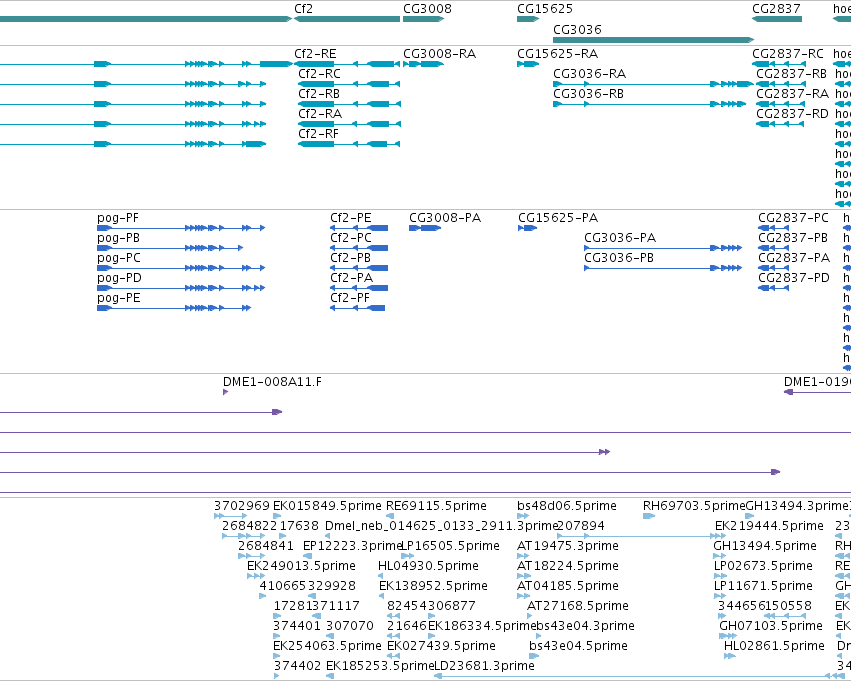Open the AT27168.5prime EST label
Viewport: 851px width, 681px height.
(x=577, y=606)
